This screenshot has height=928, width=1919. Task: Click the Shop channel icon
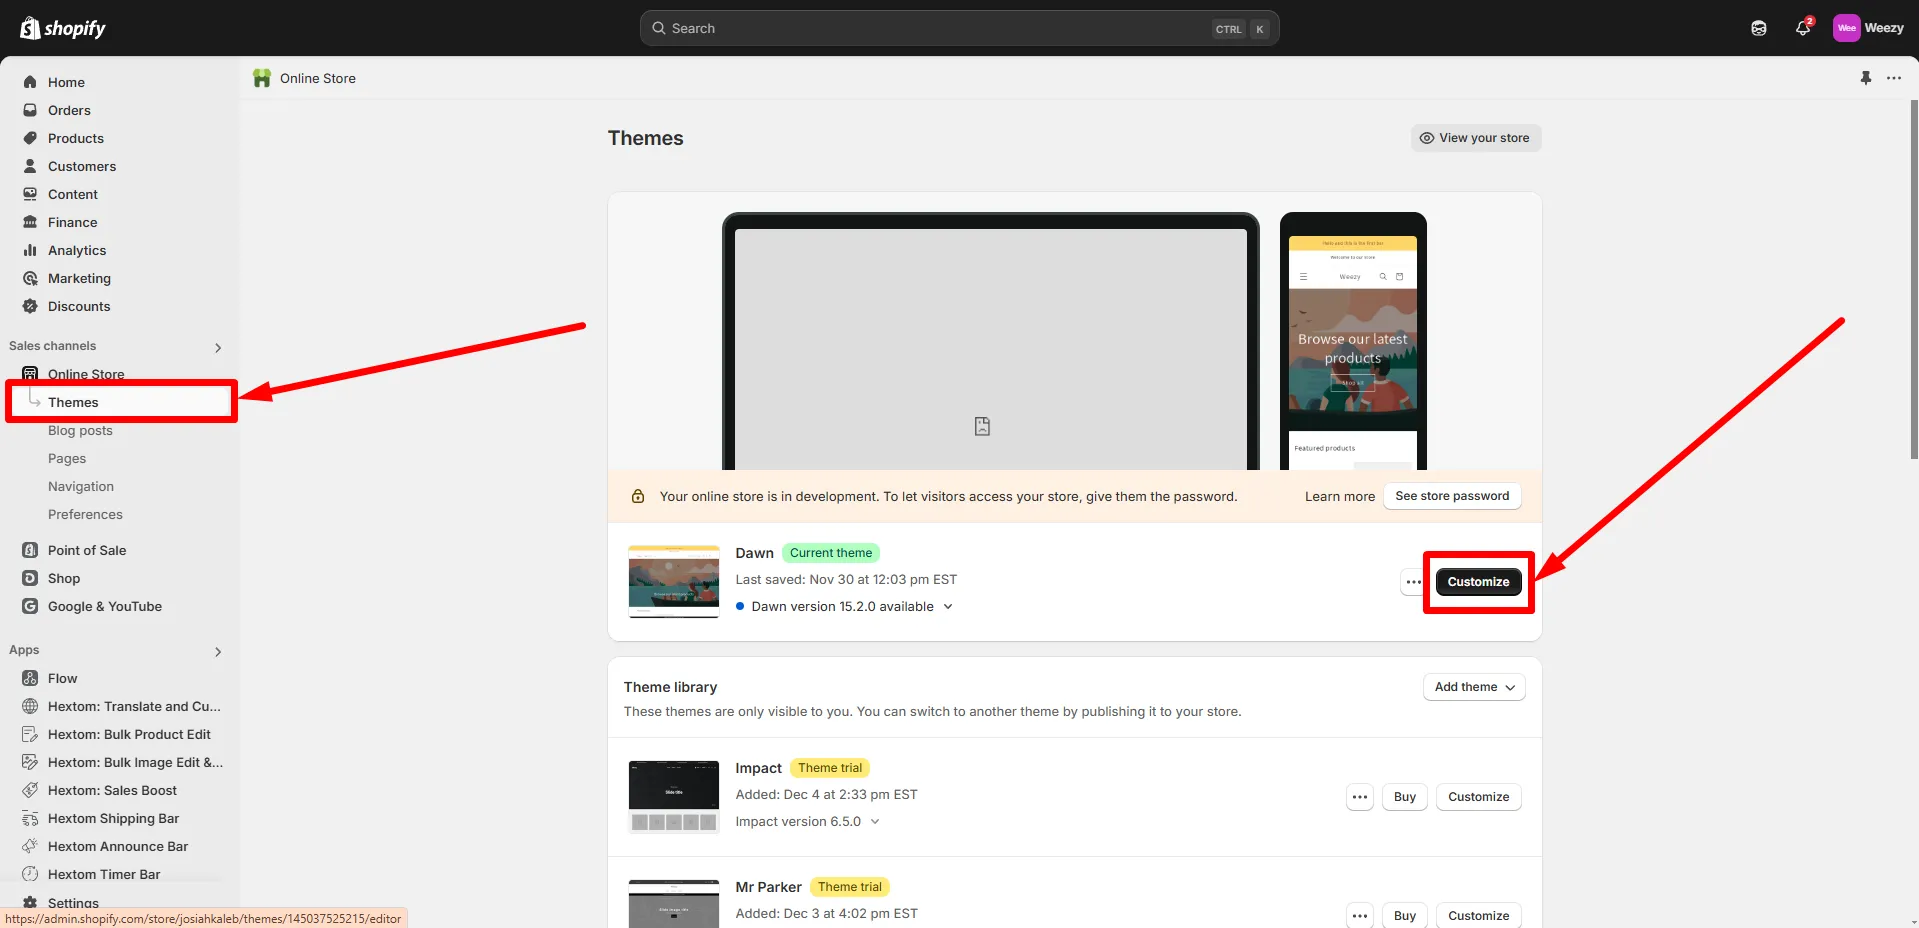pos(30,578)
